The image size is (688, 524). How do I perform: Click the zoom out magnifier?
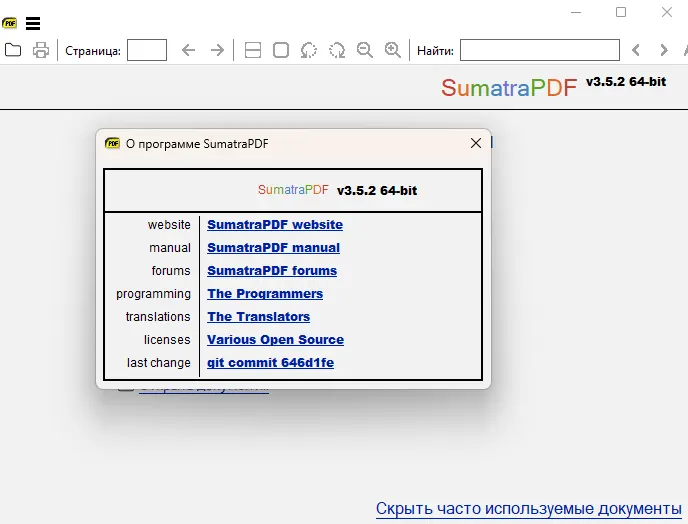[x=365, y=50]
